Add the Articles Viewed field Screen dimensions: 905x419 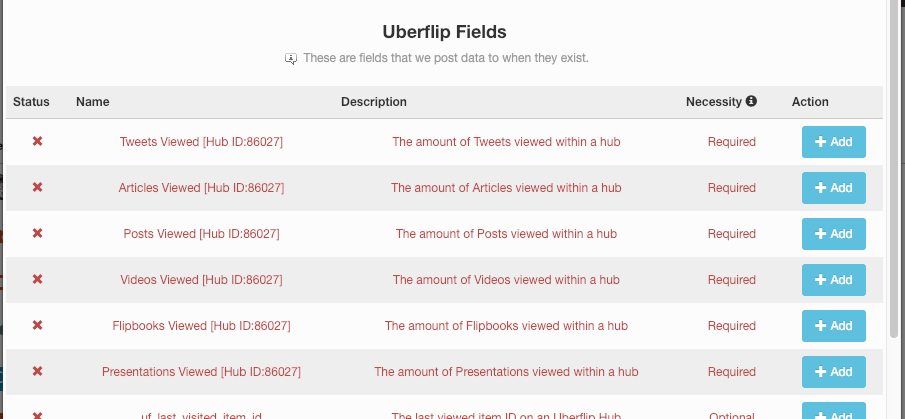point(833,188)
